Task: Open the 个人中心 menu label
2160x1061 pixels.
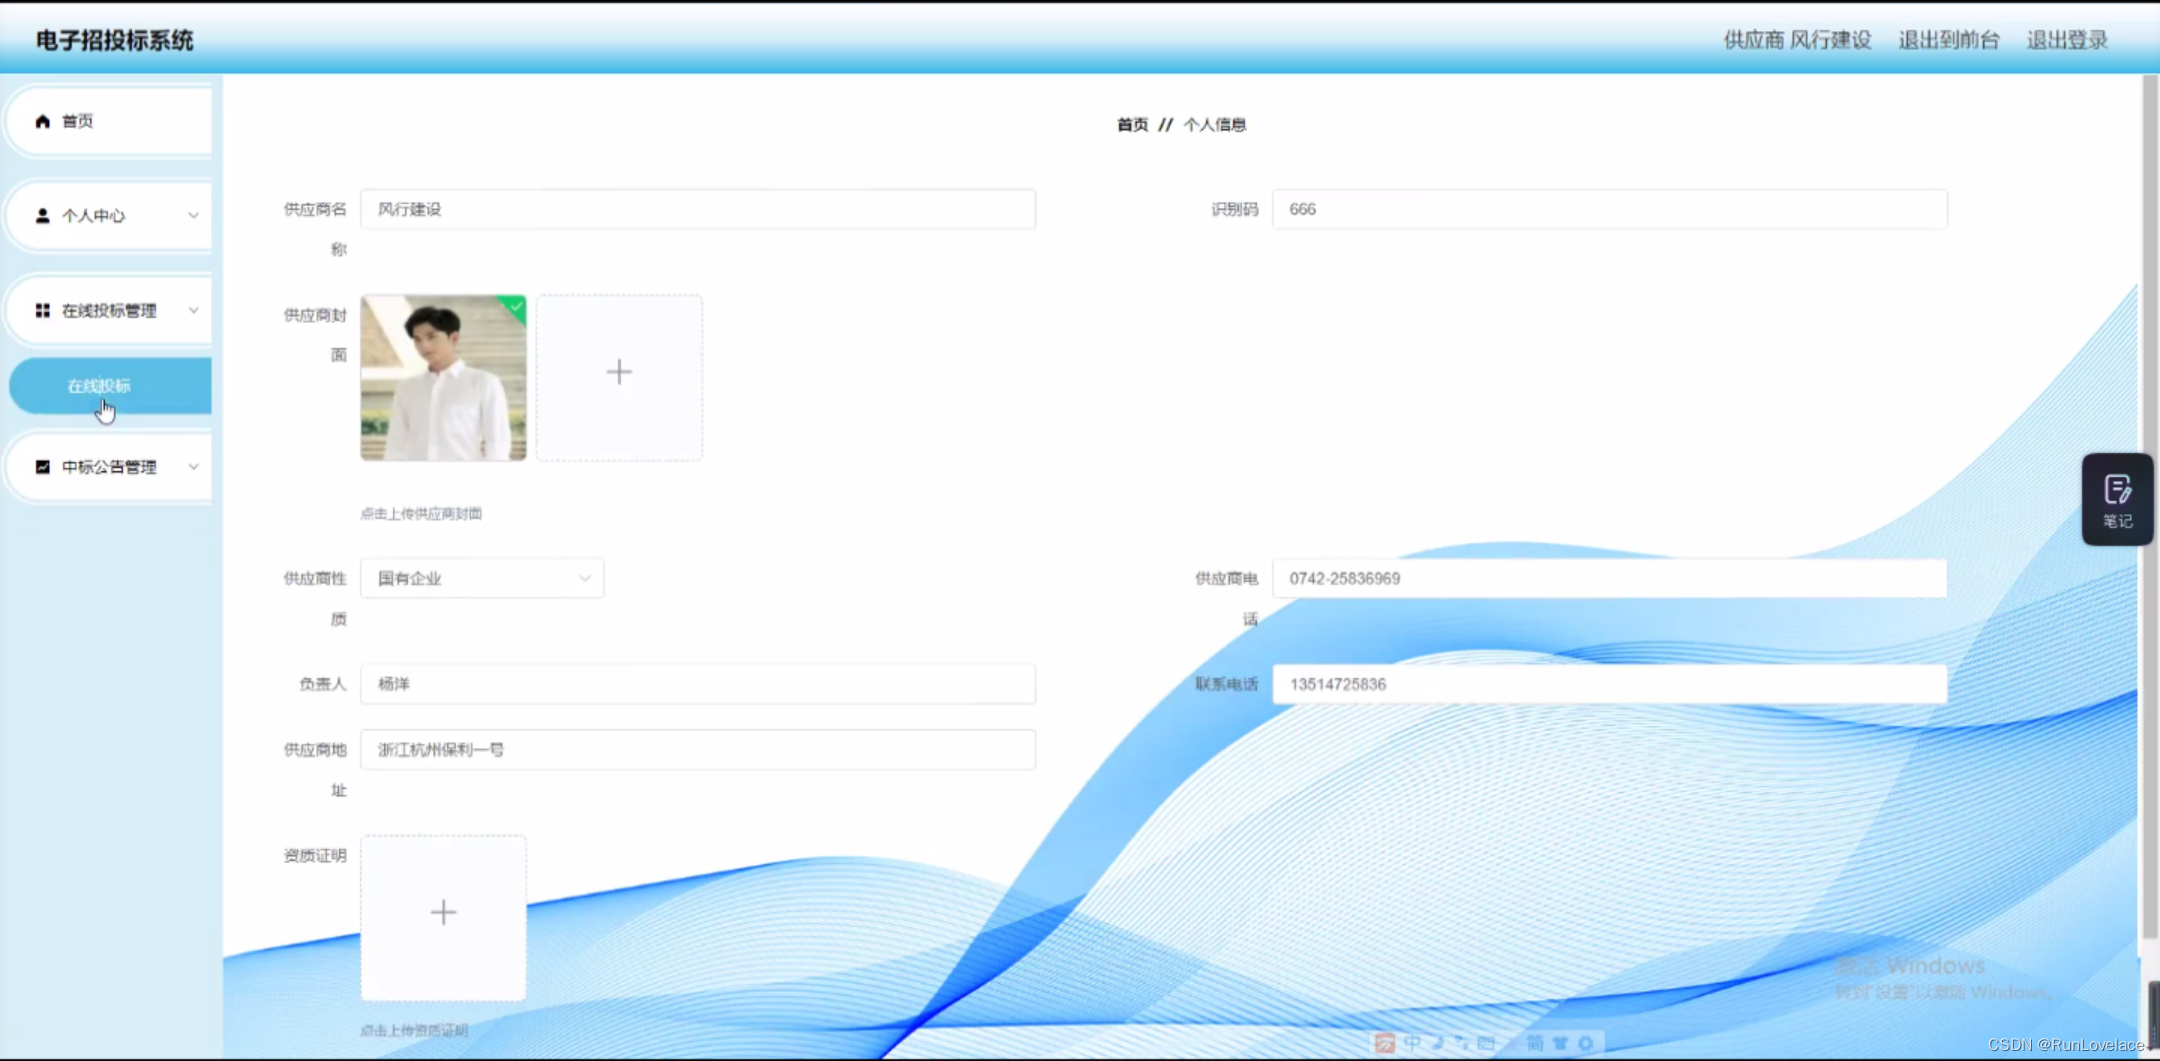Action: [x=93, y=215]
